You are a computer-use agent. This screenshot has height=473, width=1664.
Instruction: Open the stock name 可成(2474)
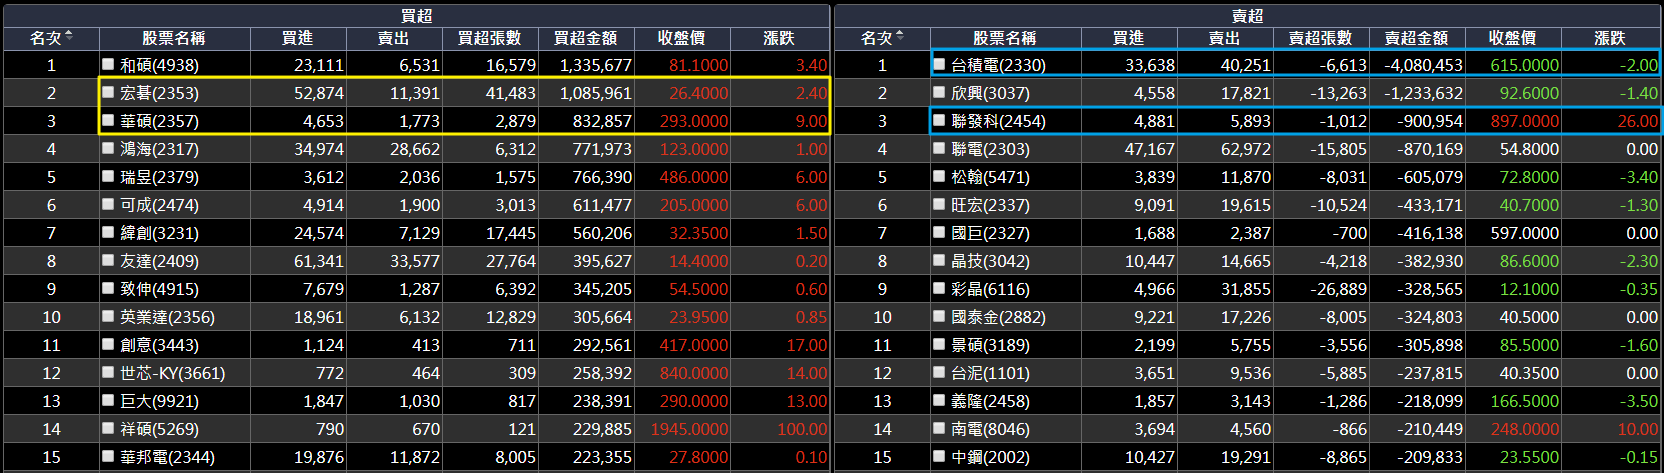159,205
